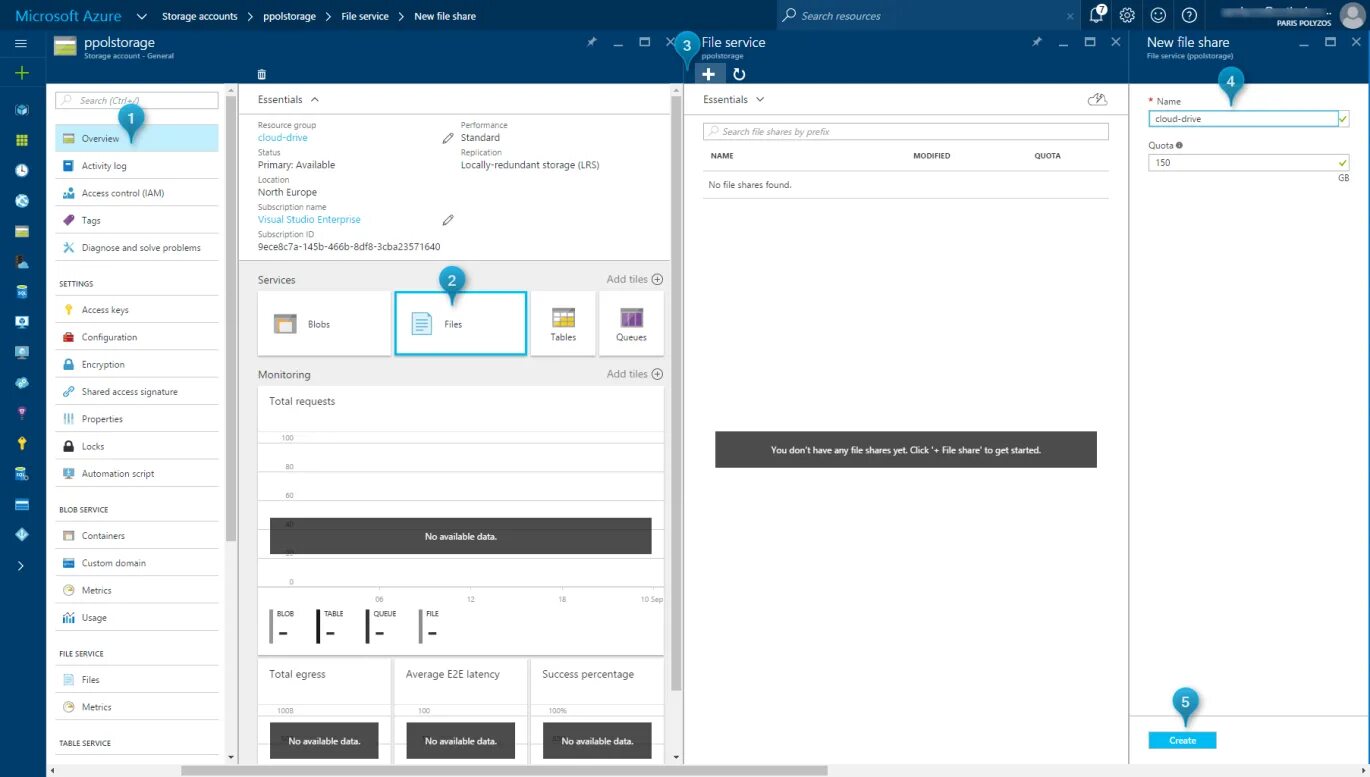Click Visual Studio Enterprise subscription link

309,220
